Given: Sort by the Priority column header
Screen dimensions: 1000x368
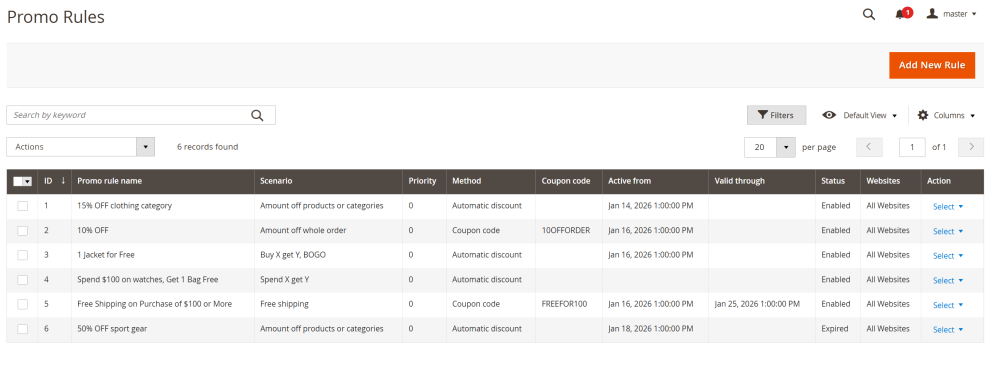Looking at the screenshot, I should pyautogui.click(x=424, y=181).
